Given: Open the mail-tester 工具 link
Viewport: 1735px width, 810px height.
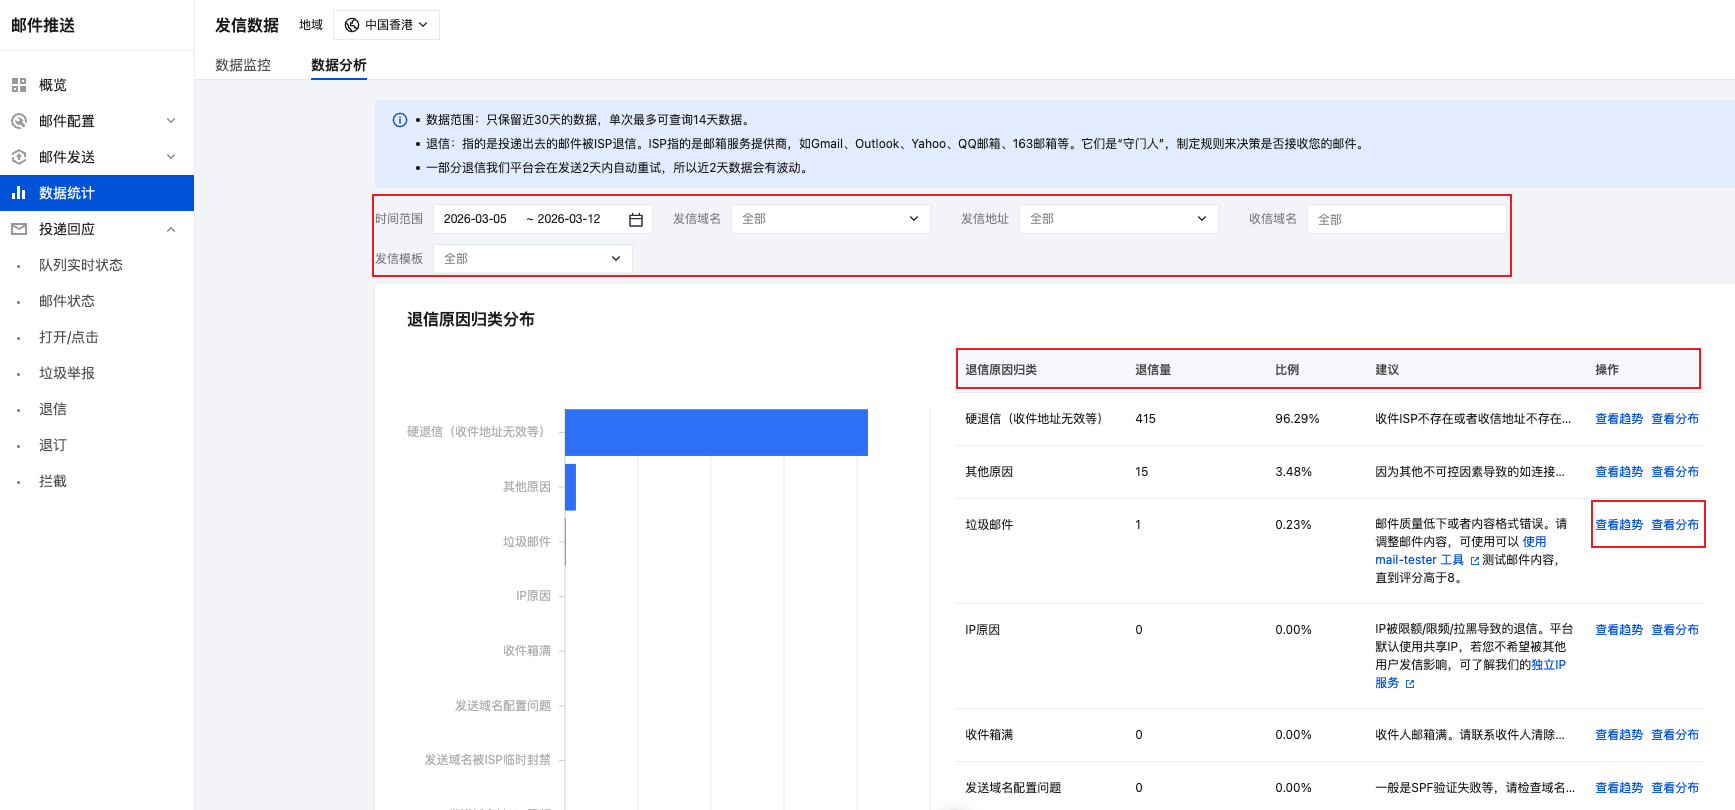Looking at the screenshot, I should tap(1419, 560).
